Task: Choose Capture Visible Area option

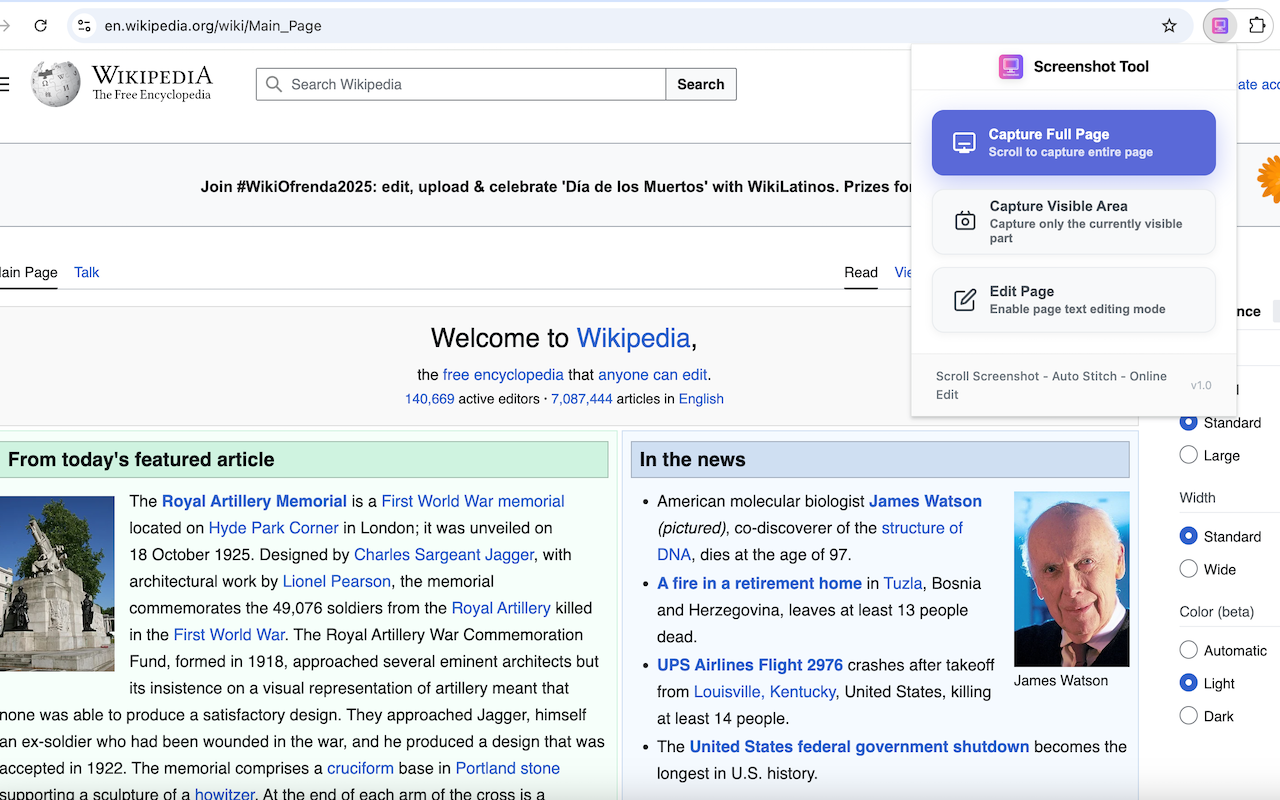Action: point(1074,222)
